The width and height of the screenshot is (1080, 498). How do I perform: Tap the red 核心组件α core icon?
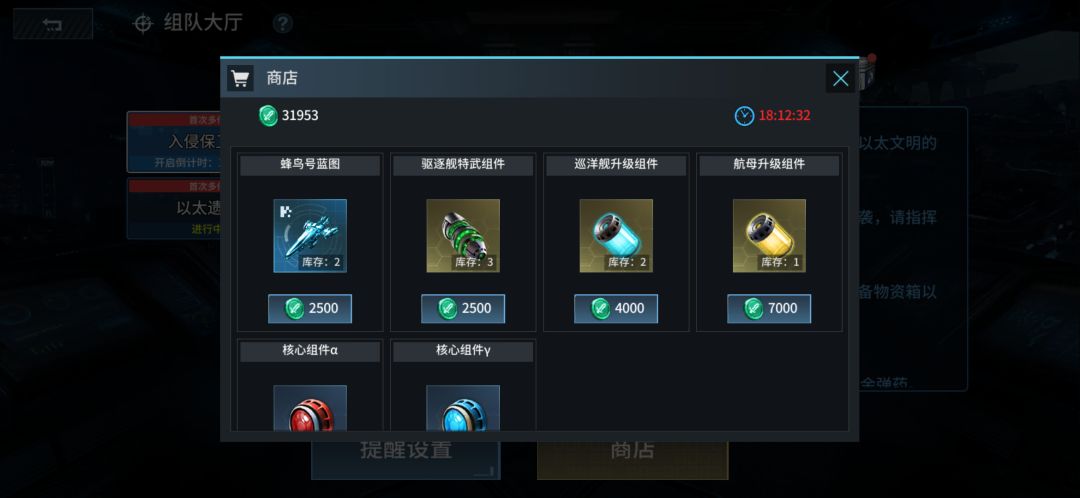coord(310,408)
